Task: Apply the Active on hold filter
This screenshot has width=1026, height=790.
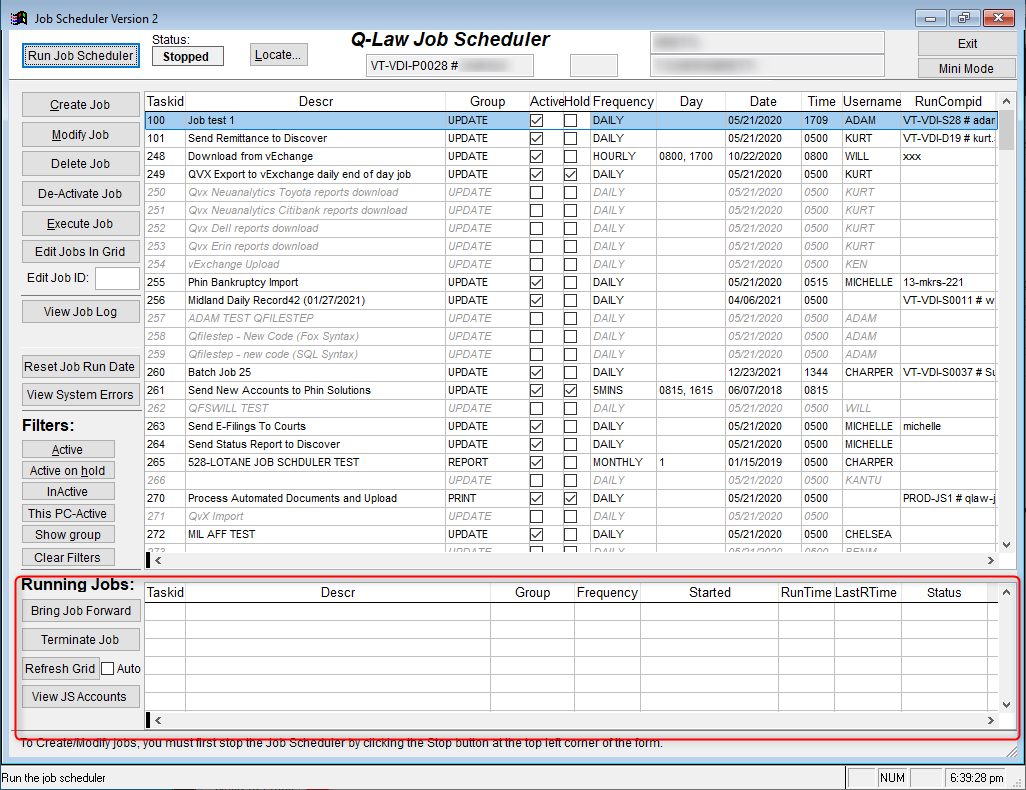Action: [68, 471]
